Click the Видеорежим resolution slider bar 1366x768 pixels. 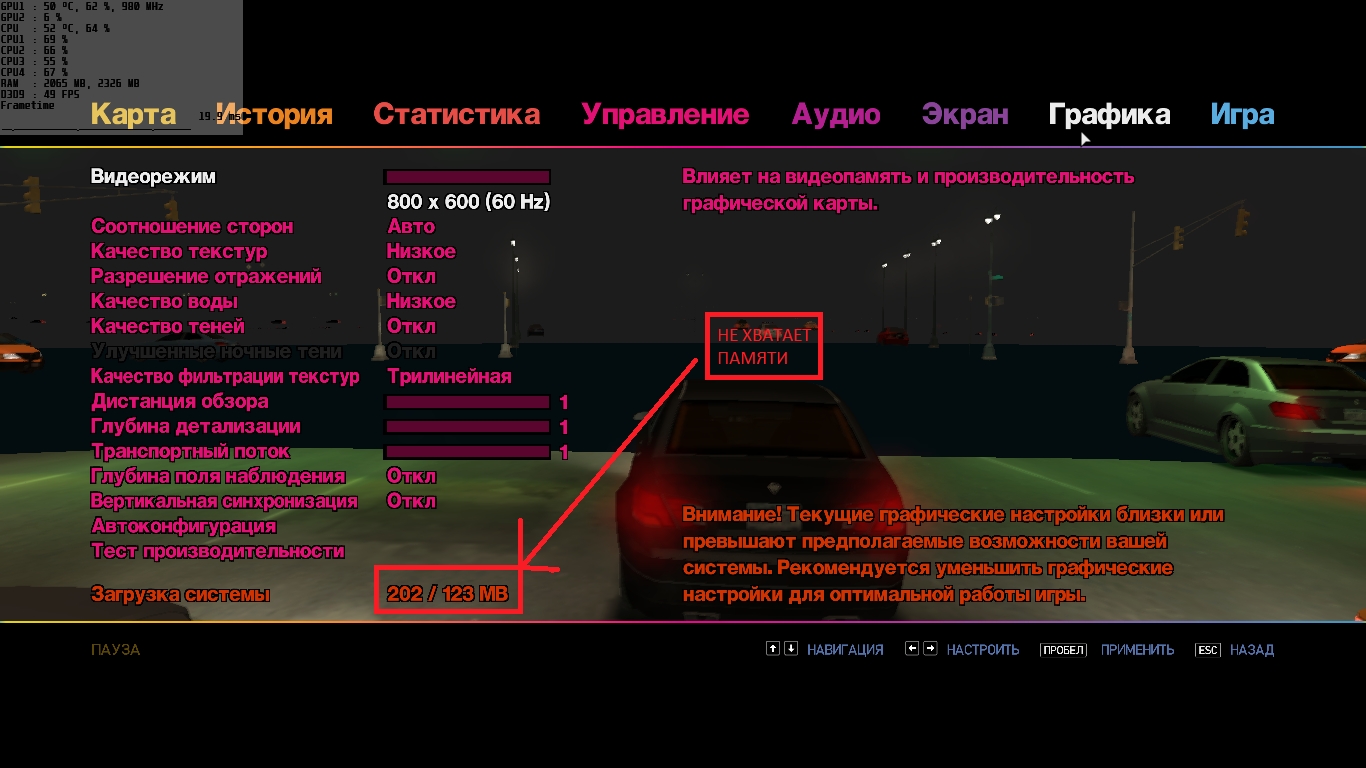[x=467, y=177]
